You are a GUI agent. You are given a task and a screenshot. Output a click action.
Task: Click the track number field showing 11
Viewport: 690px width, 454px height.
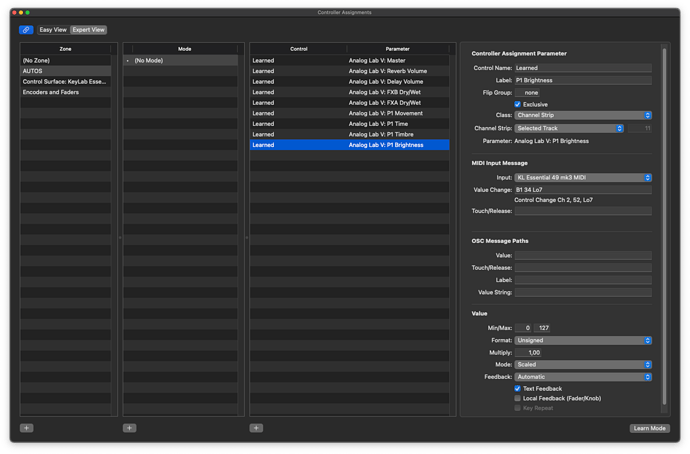coord(640,128)
